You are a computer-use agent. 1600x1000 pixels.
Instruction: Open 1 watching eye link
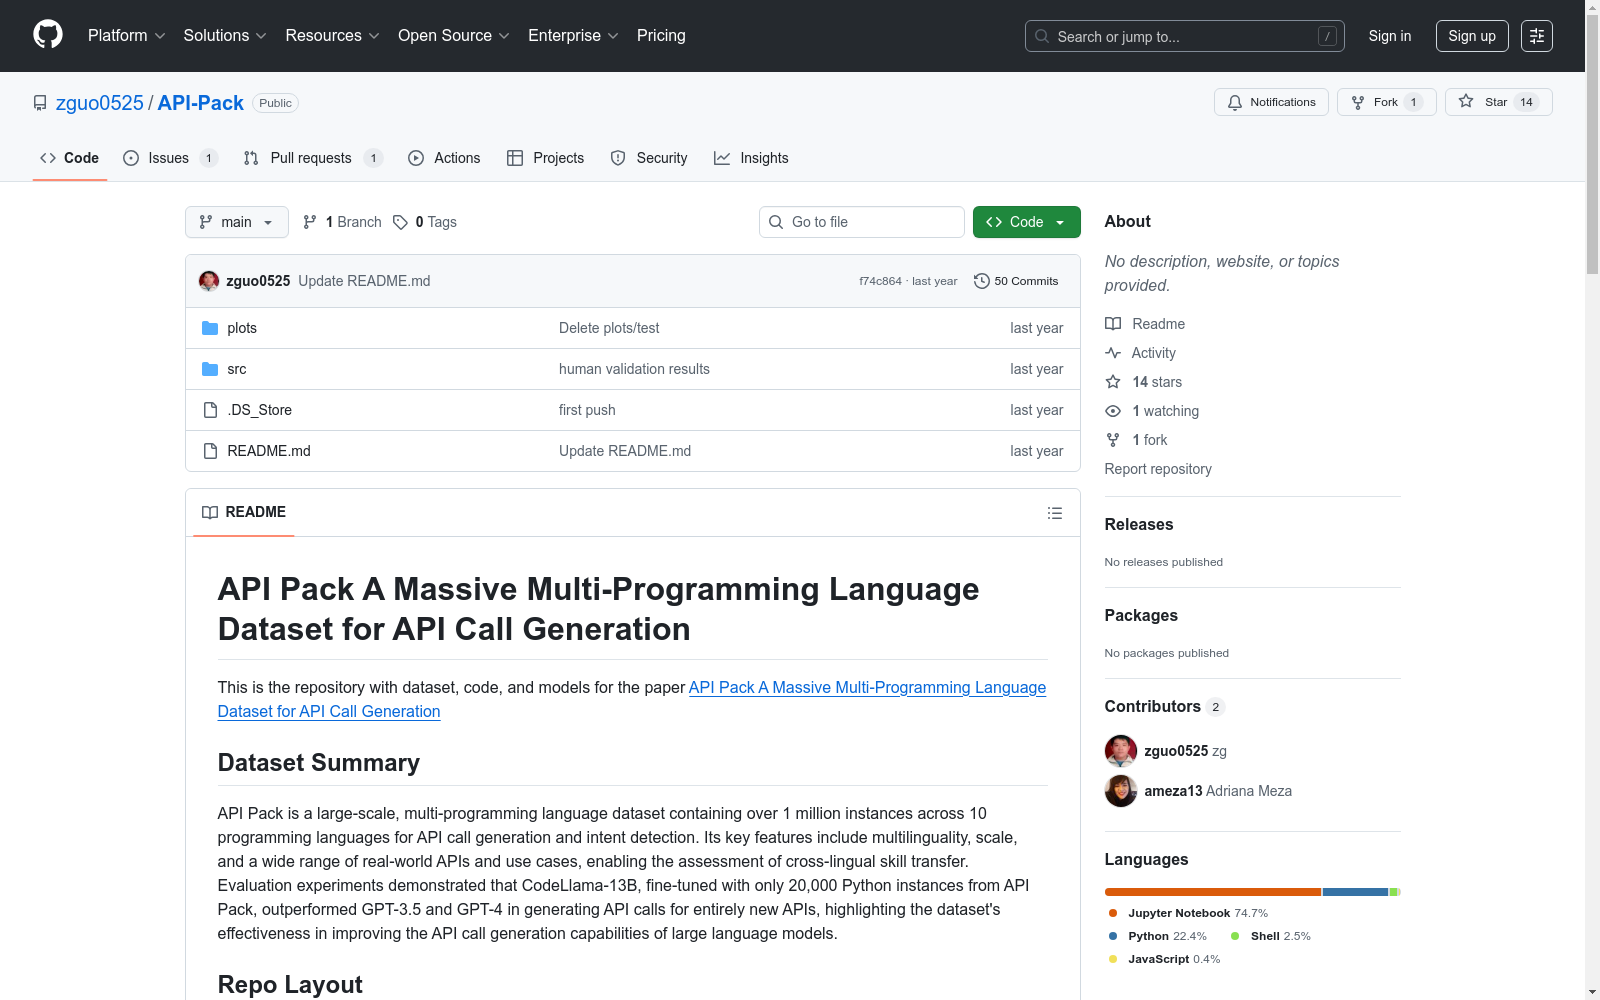pyautogui.click(x=1164, y=411)
